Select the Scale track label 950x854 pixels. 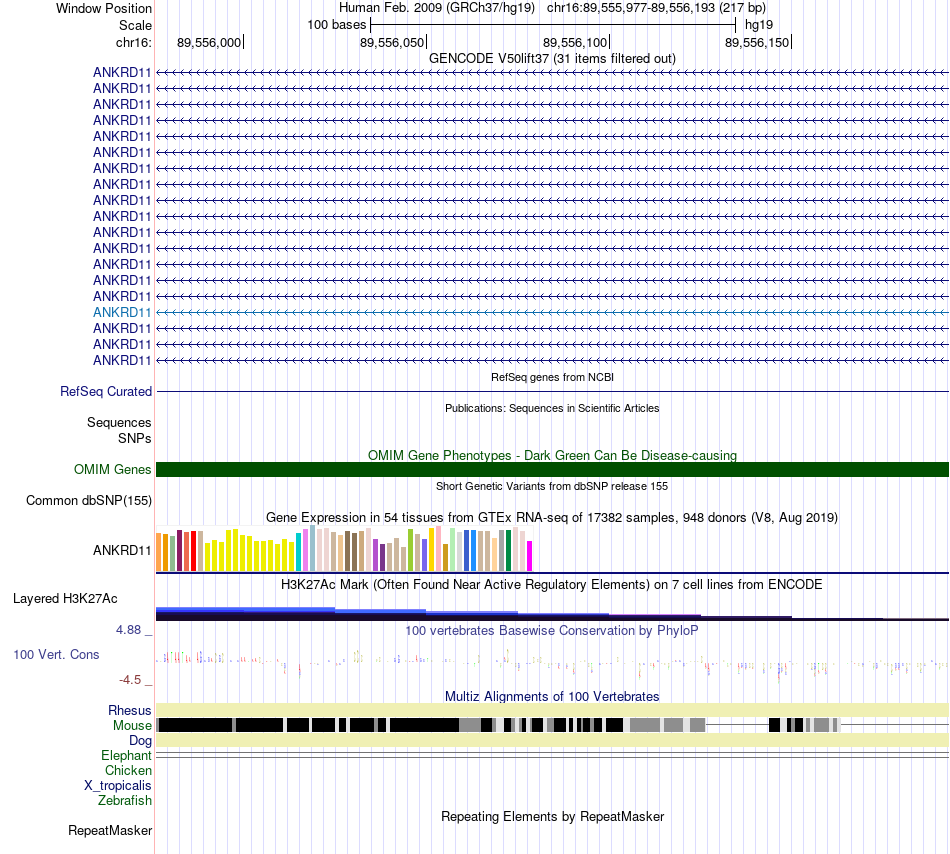click(135, 25)
